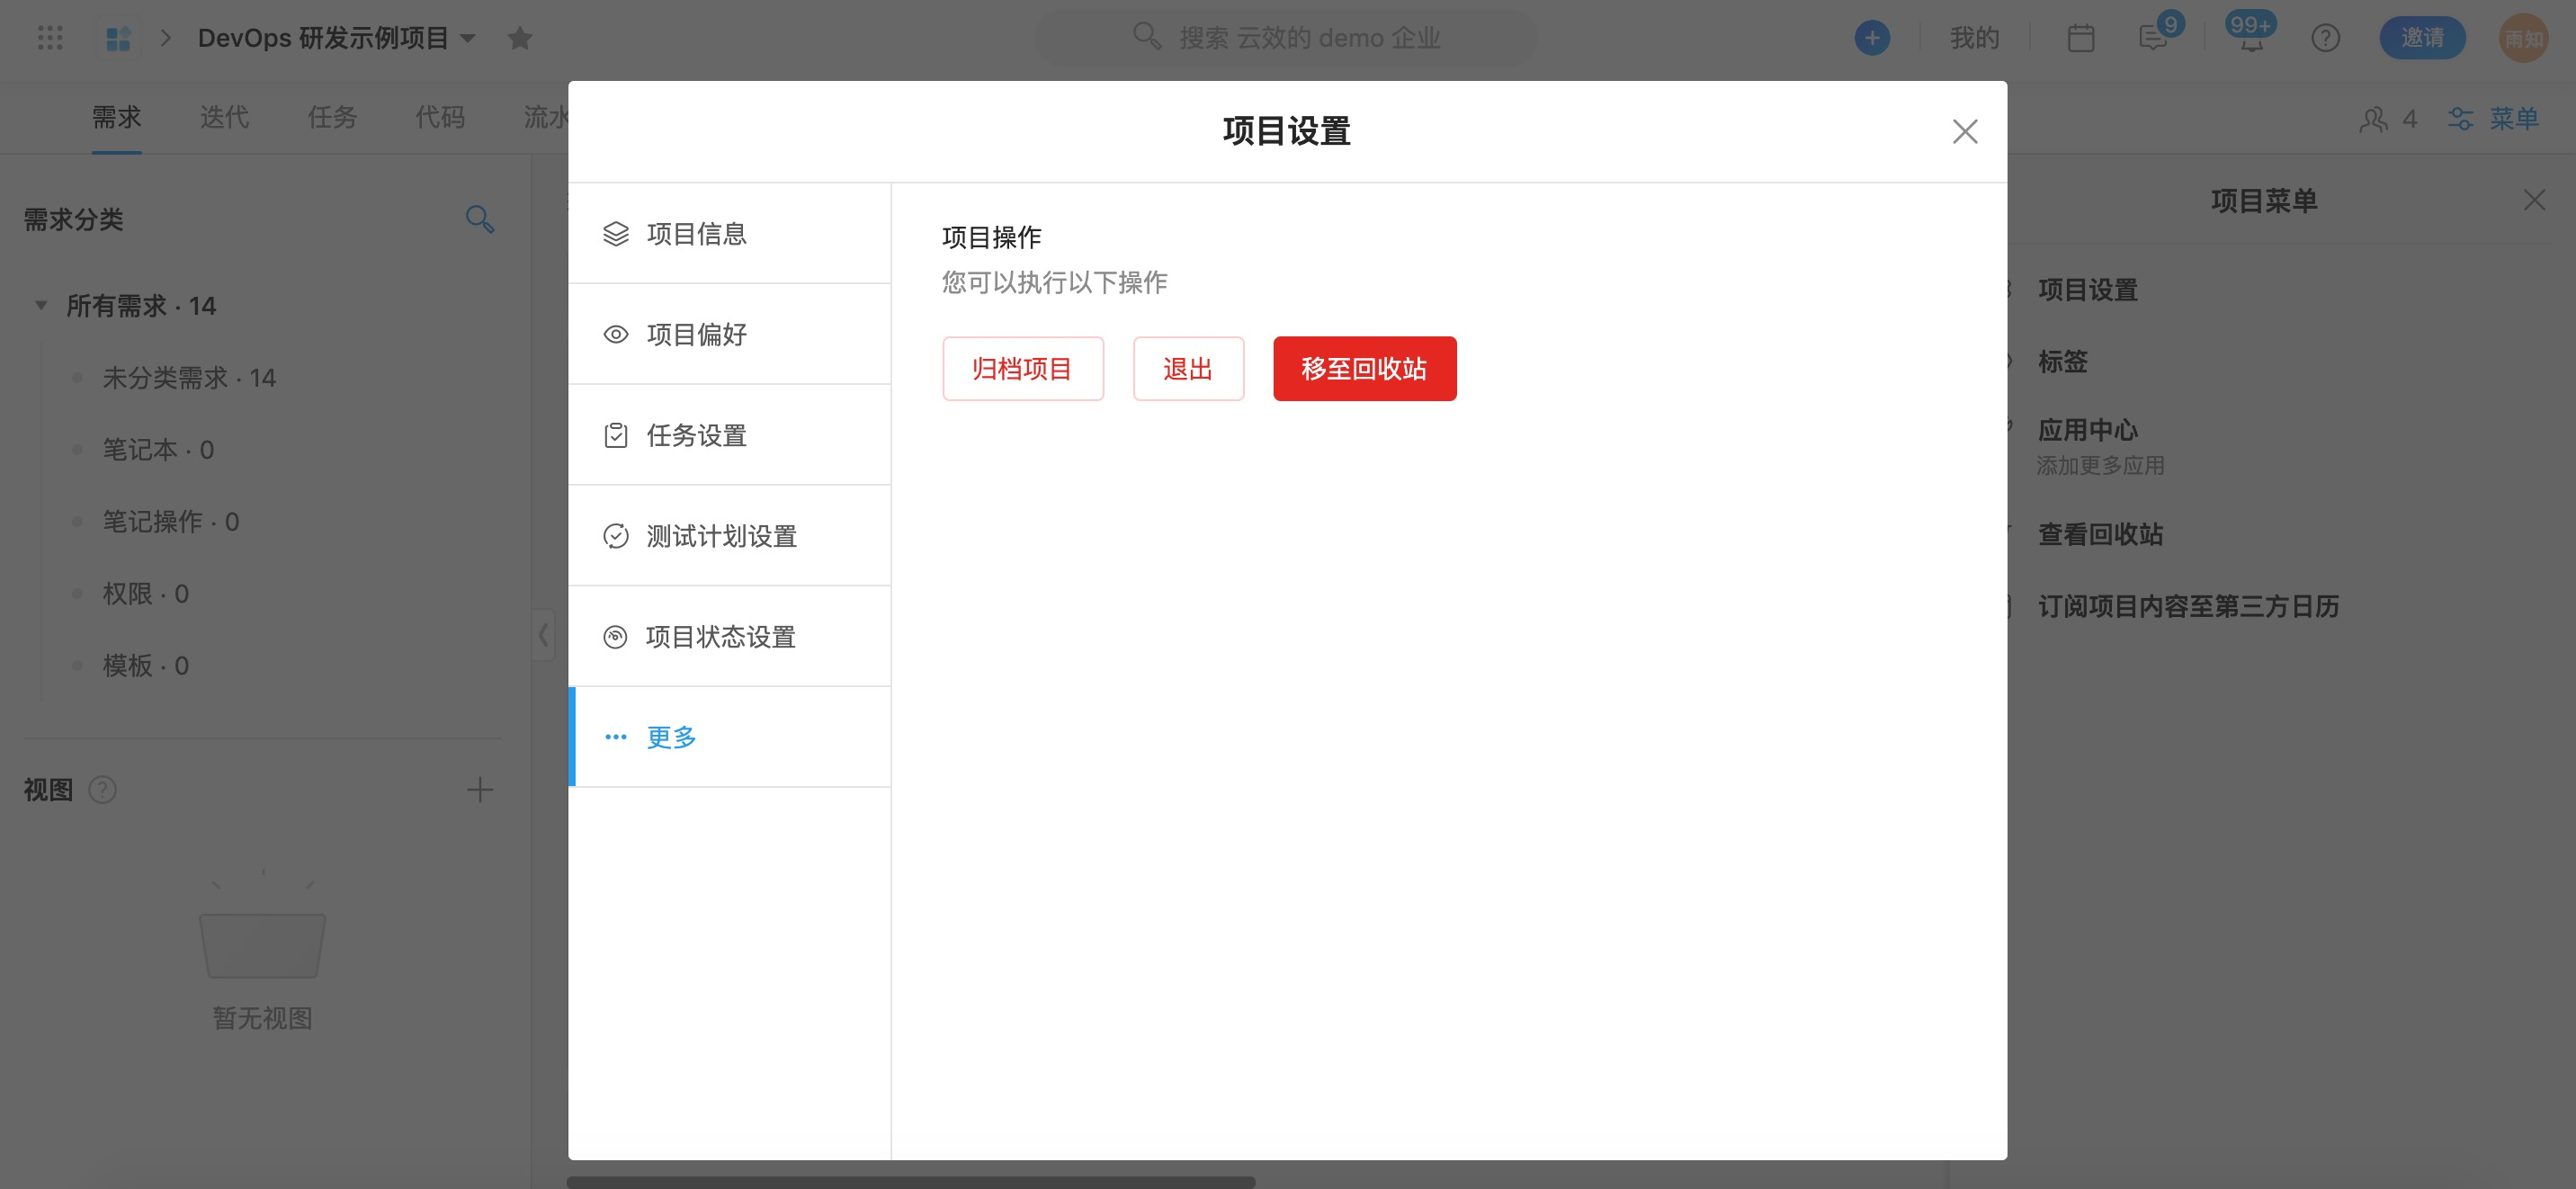2576x1189 pixels.
Task: Click the search field 搜索 云效的 demo 企业
Action: pyautogui.click(x=1286, y=38)
